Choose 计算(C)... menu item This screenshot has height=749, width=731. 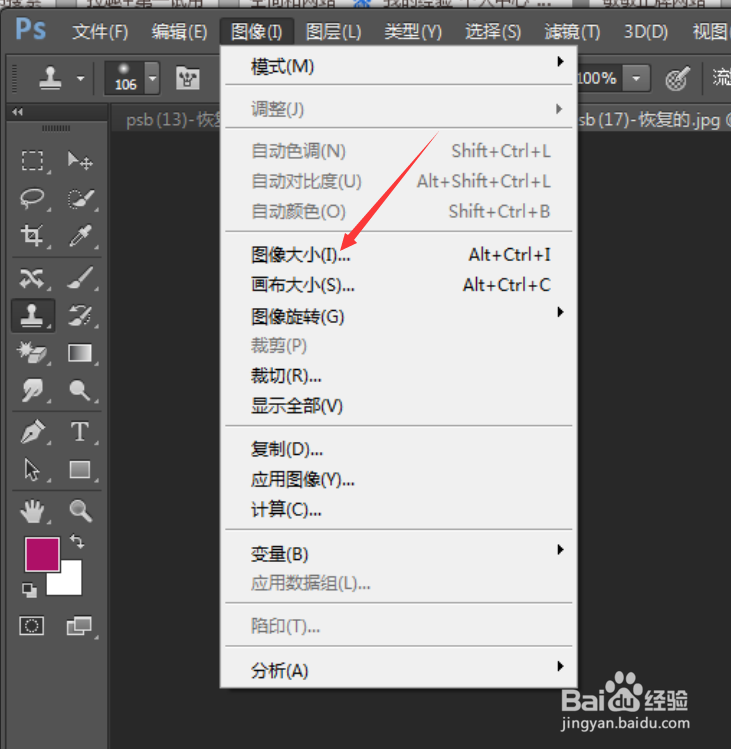(398, 510)
